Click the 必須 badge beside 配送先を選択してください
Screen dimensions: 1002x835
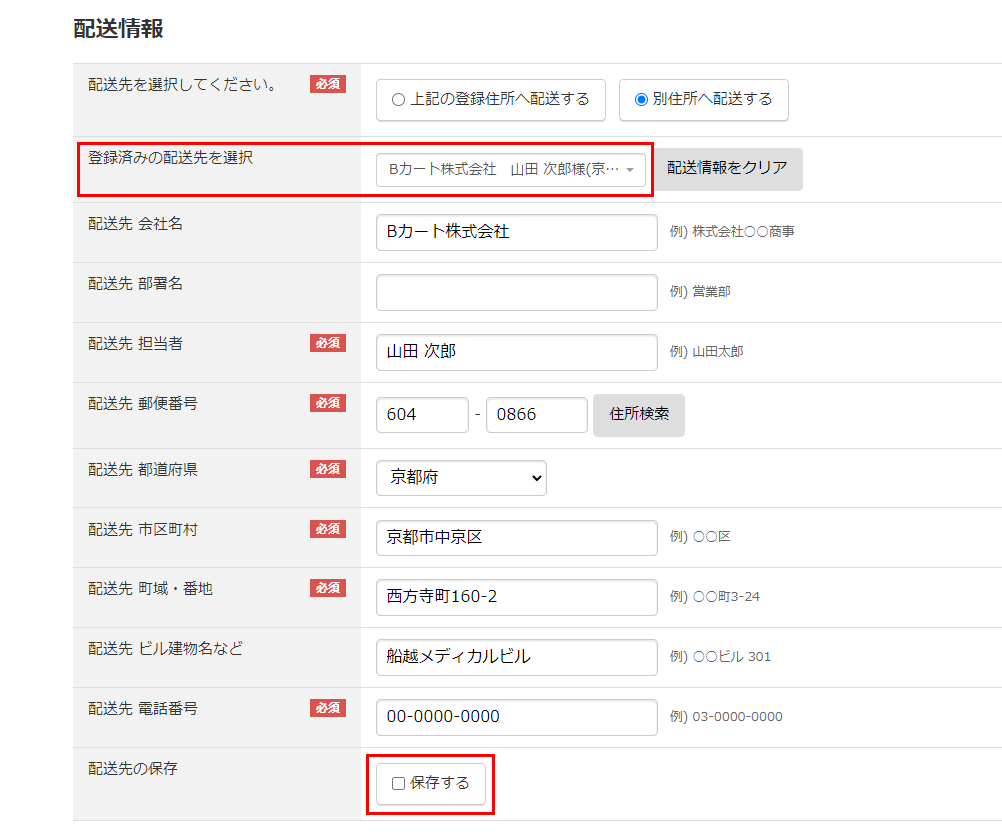click(328, 84)
